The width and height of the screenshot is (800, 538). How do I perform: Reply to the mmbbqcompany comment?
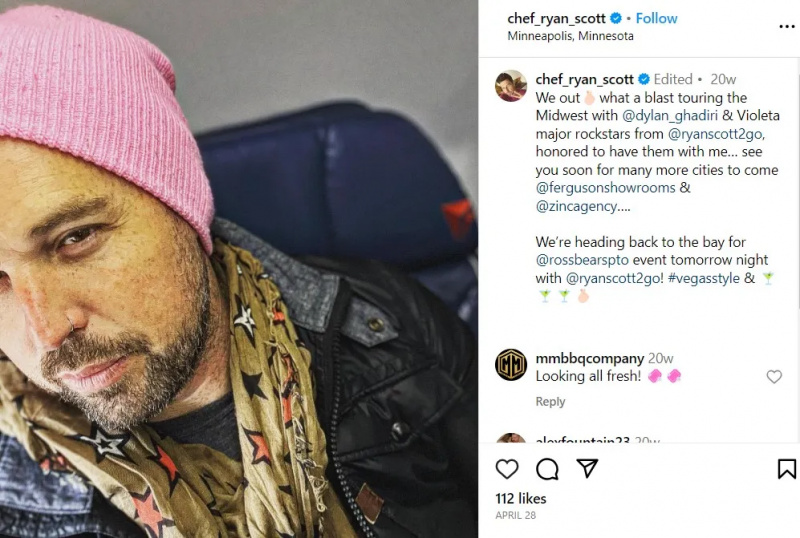[550, 402]
